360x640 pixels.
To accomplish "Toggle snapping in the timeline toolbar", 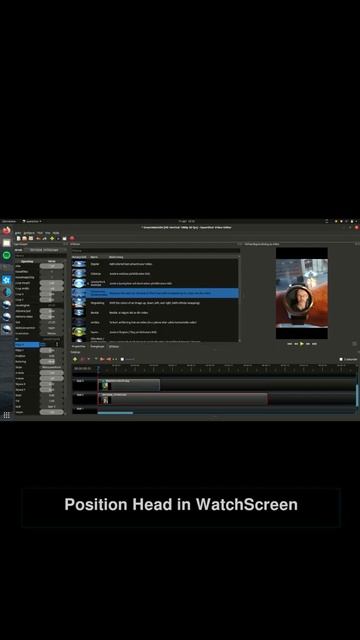I will pyautogui.click(x=83, y=359).
